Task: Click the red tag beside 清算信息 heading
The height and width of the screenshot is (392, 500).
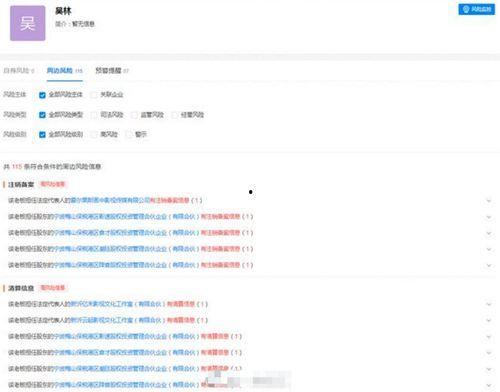Action: pyautogui.click(x=53, y=288)
